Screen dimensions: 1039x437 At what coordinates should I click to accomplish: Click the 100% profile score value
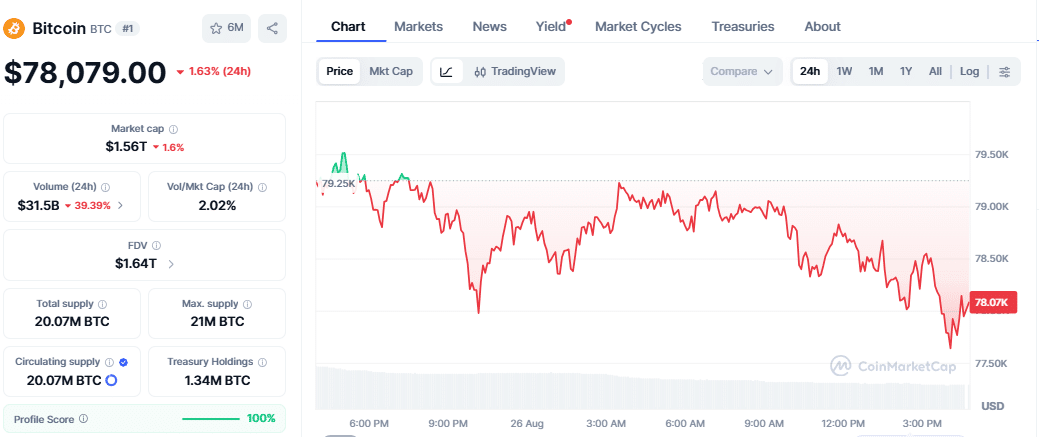[261, 419]
